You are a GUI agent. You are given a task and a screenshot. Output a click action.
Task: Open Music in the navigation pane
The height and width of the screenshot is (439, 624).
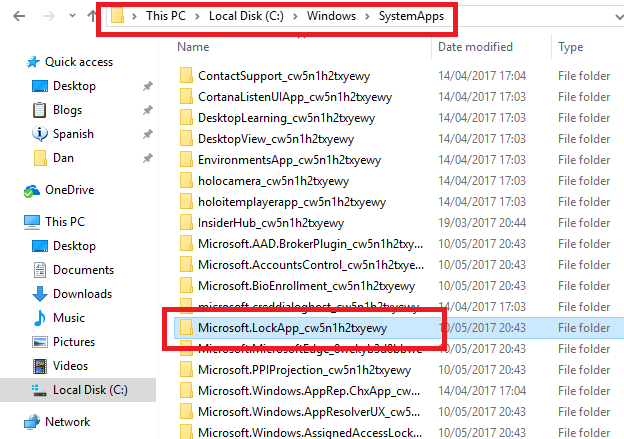(69, 318)
